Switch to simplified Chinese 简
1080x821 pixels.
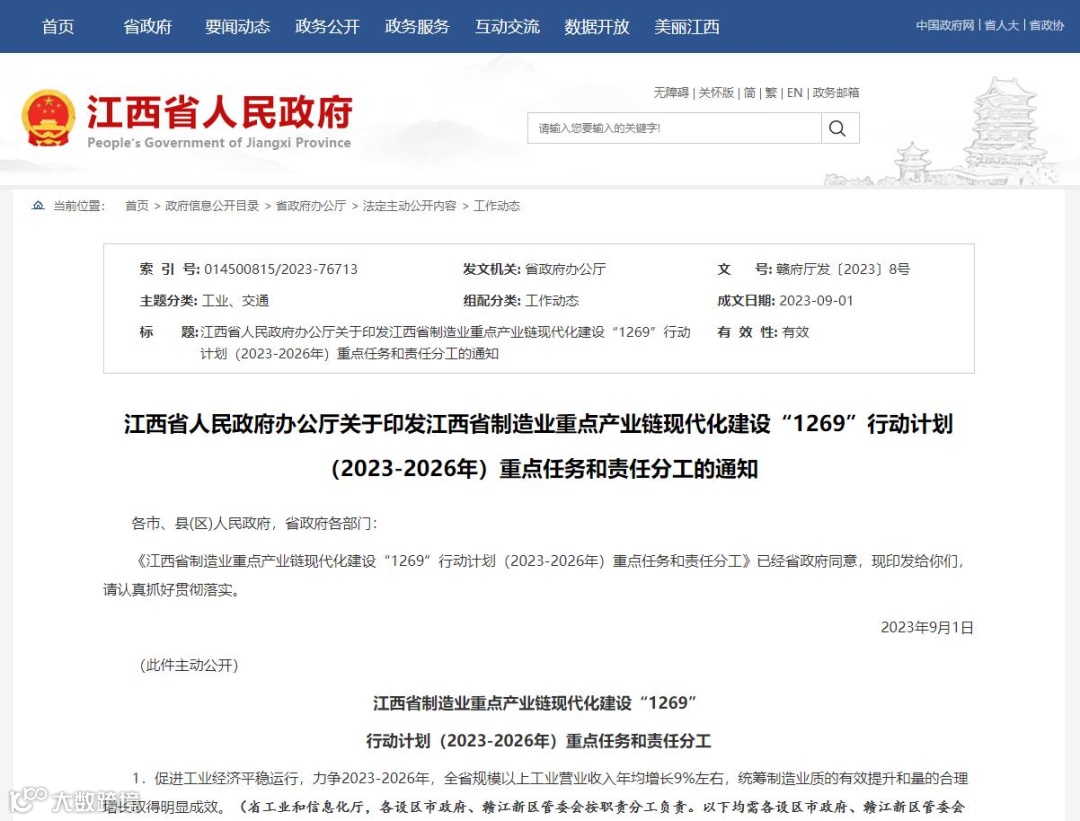tap(749, 92)
